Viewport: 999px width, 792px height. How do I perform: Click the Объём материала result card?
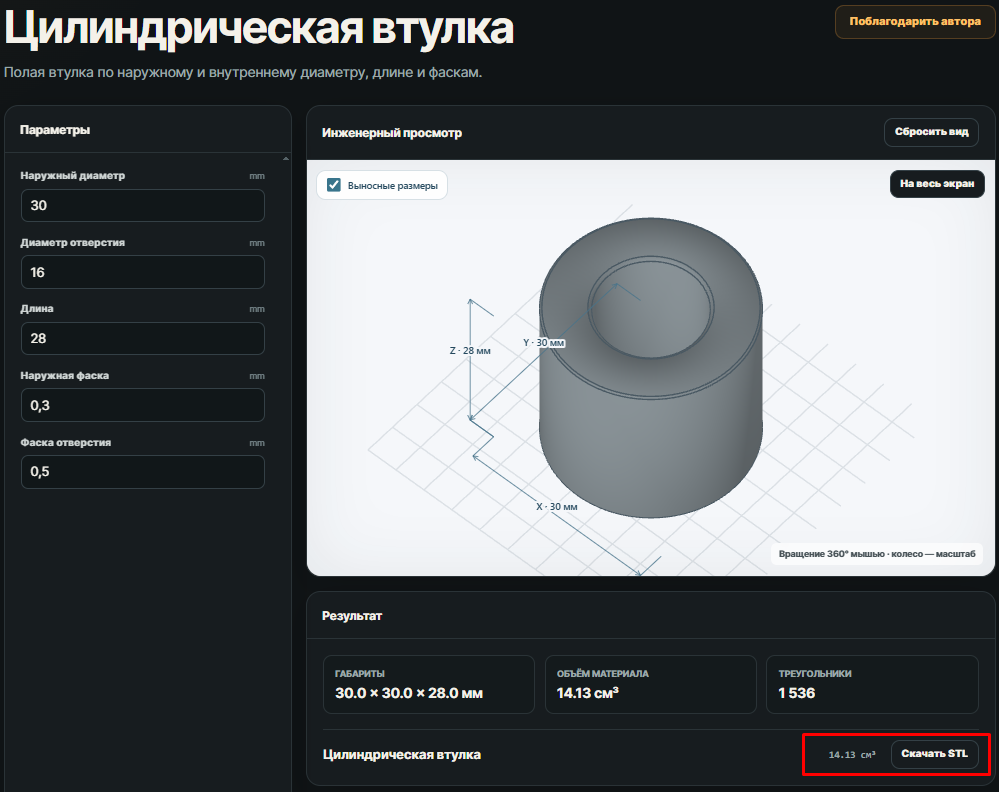tap(650, 684)
